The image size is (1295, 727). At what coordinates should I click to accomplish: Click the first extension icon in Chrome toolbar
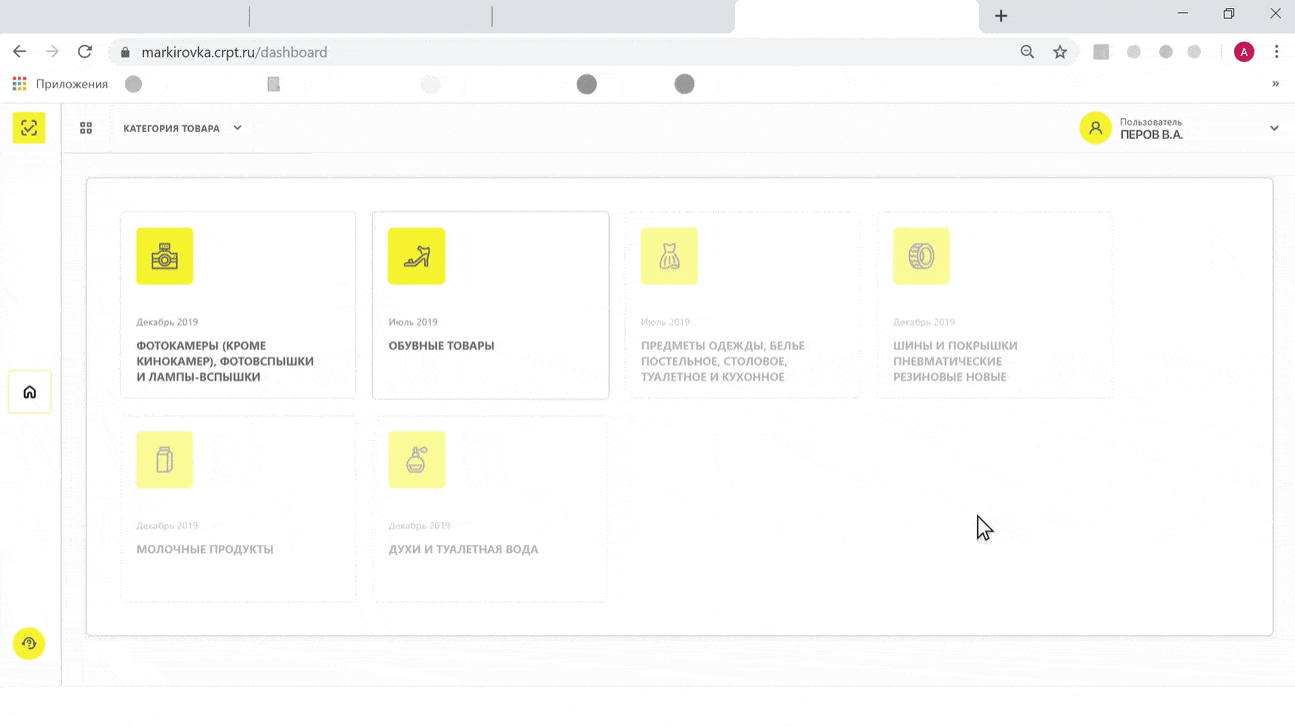(x=1101, y=52)
